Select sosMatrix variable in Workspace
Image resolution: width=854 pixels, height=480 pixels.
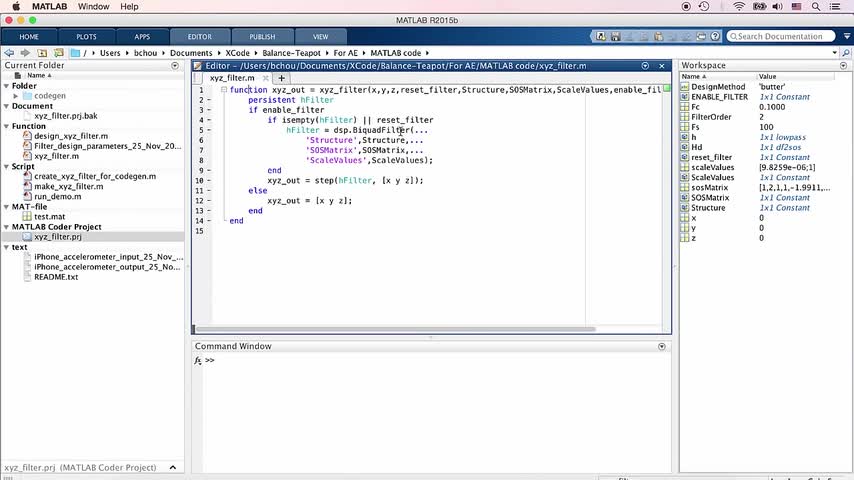(709, 187)
